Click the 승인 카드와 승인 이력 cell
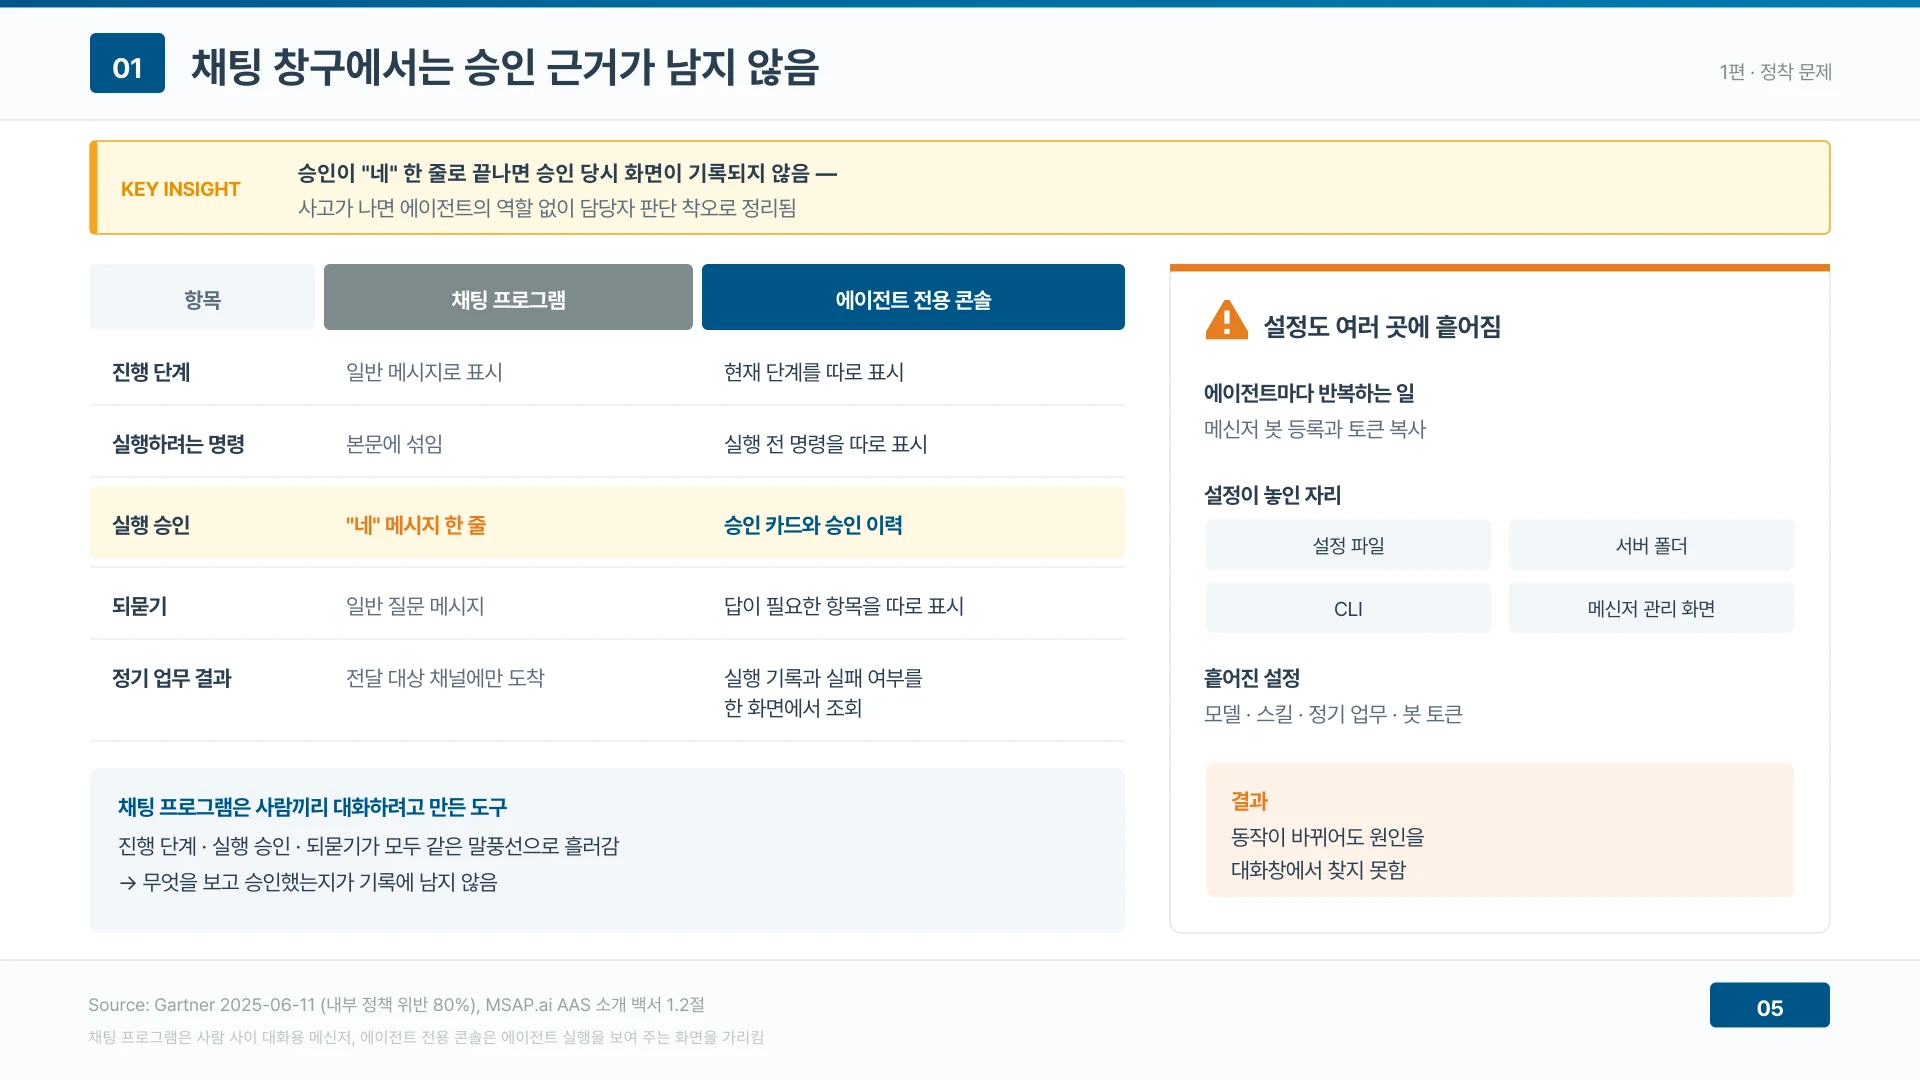1920x1080 pixels. click(x=813, y=525)
